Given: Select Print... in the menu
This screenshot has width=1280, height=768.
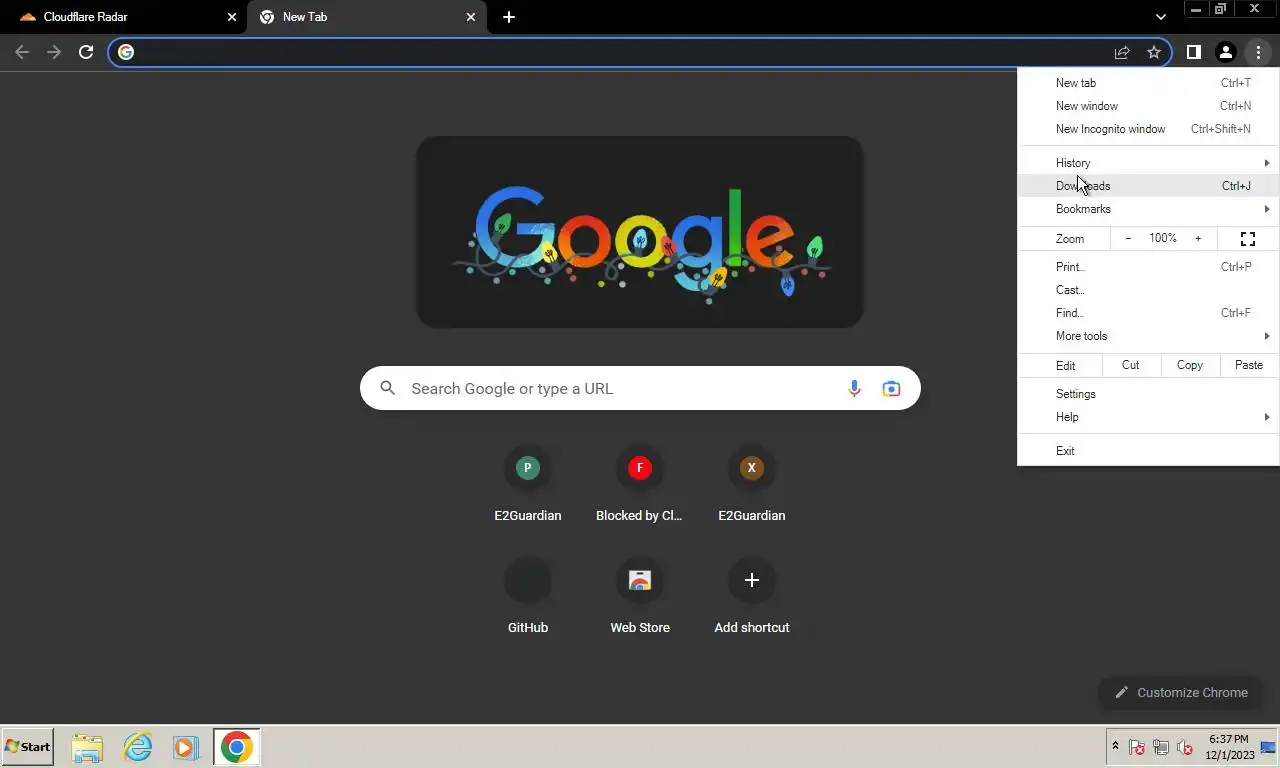Looking at the screenshot, I should pos(1148,267).
